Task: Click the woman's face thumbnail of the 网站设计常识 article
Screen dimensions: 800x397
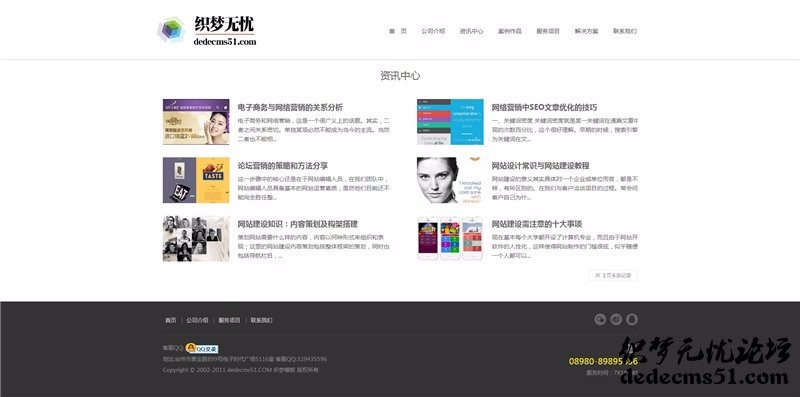Action: pos(450,180)
